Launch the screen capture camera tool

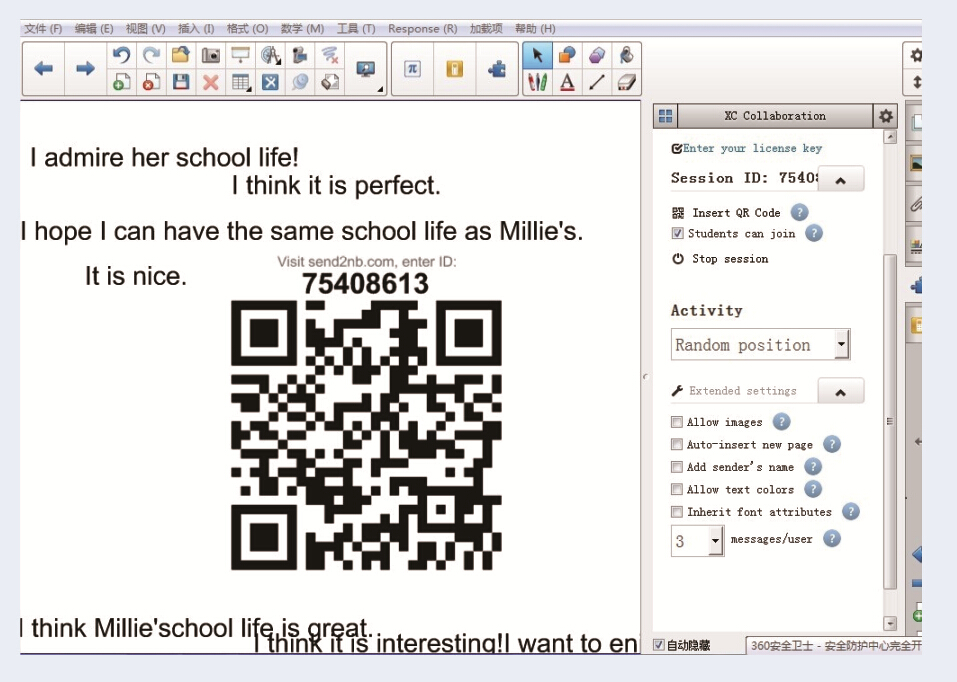click(x=211, y=55)
